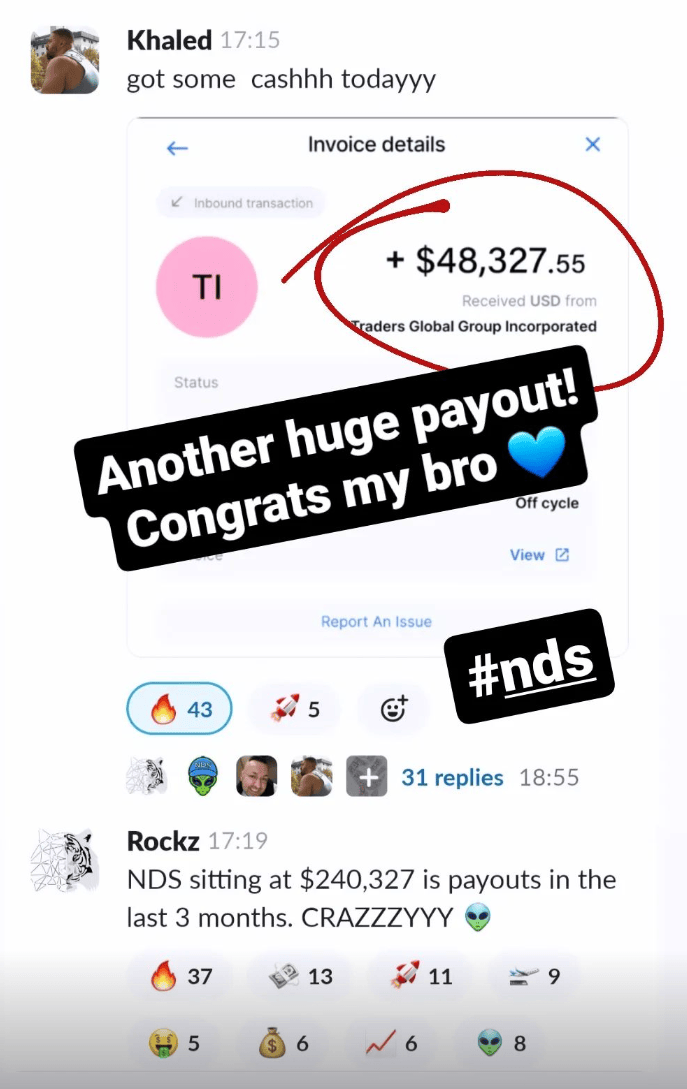Open Rockz's tiger avatar
687x1089 pixels.
coord(65,860)
